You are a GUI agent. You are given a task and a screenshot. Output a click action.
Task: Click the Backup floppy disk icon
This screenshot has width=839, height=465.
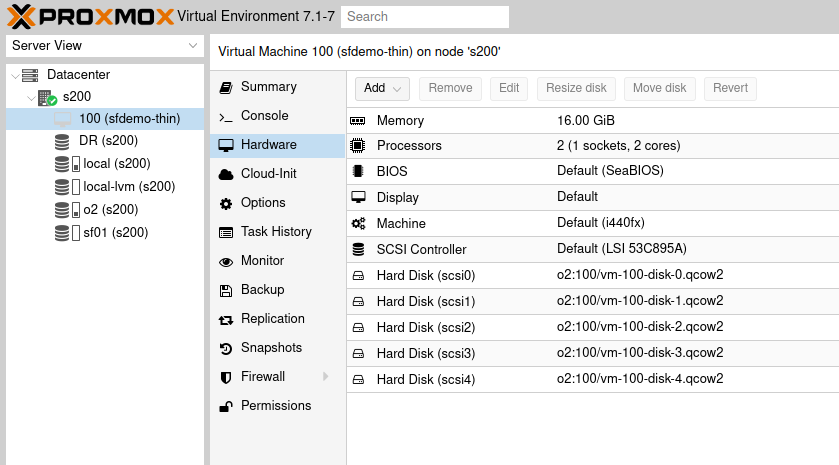click(x=226, y=291)
